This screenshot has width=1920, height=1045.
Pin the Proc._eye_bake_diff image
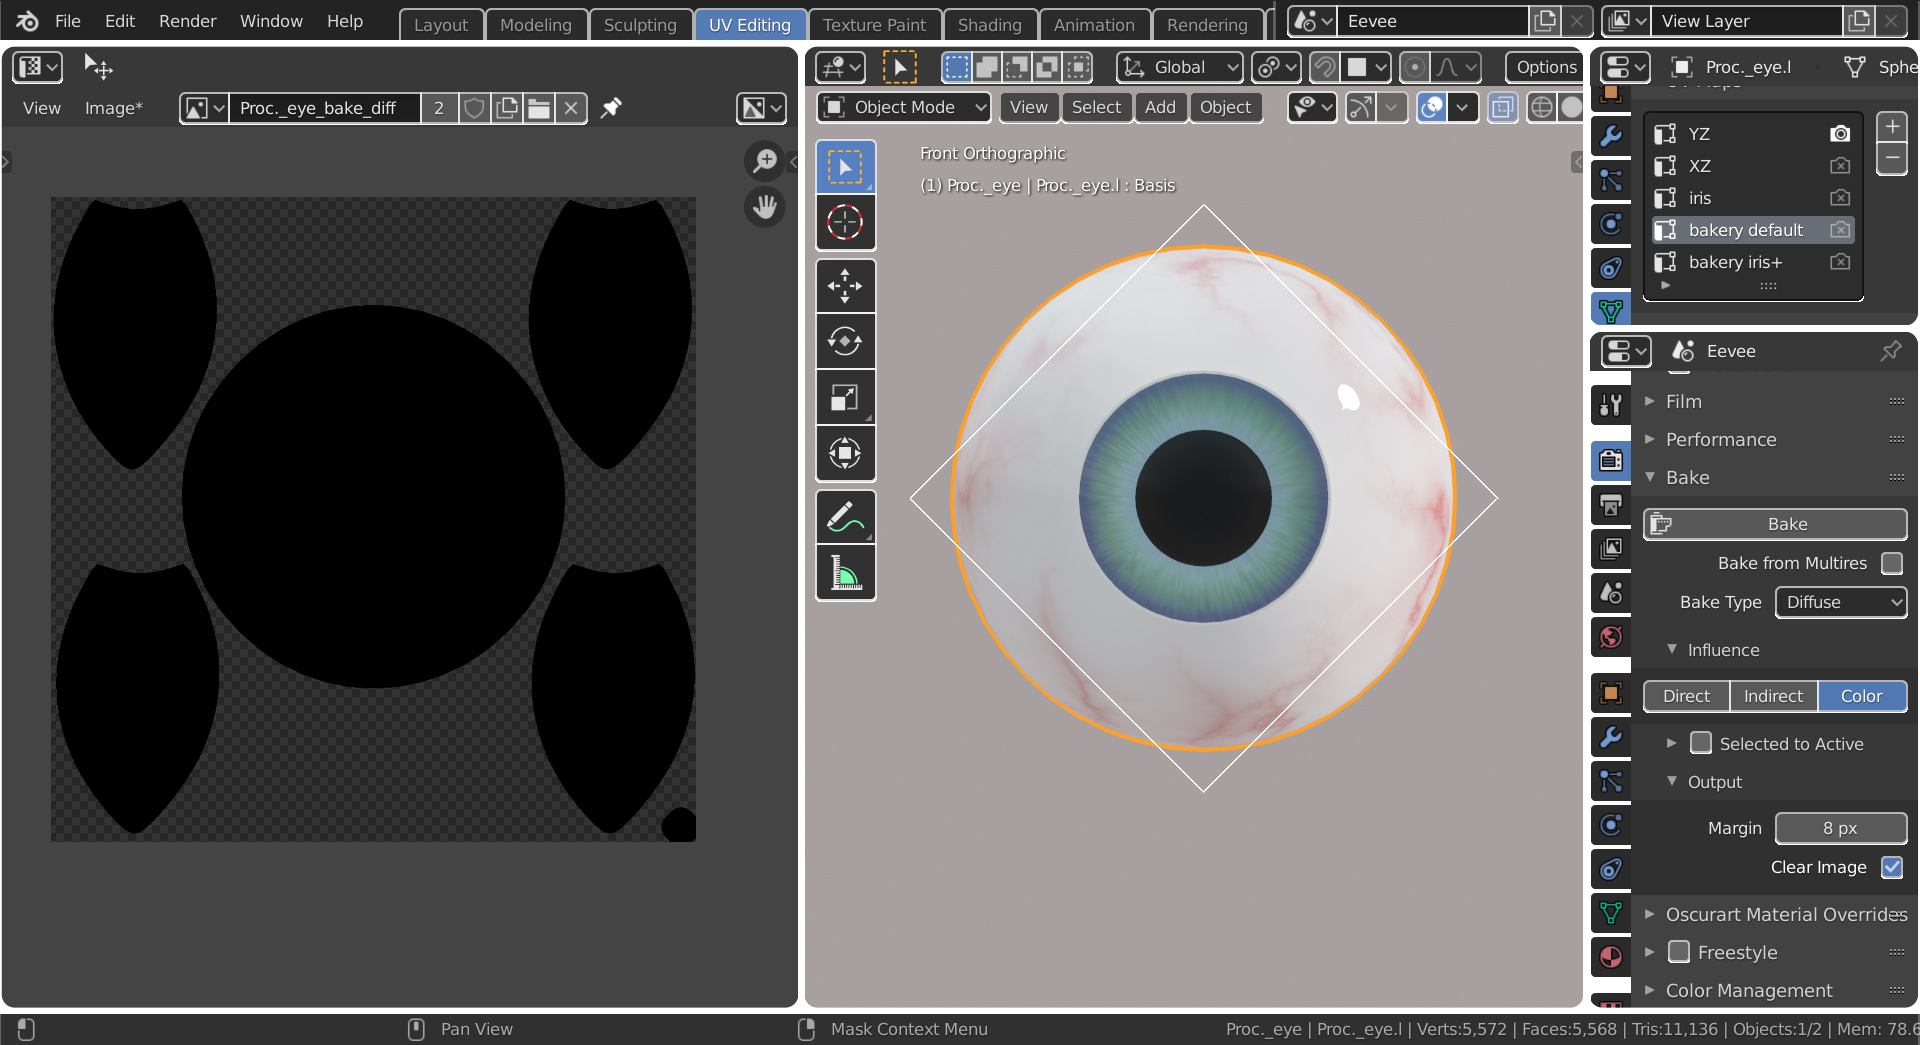[610, 108]
